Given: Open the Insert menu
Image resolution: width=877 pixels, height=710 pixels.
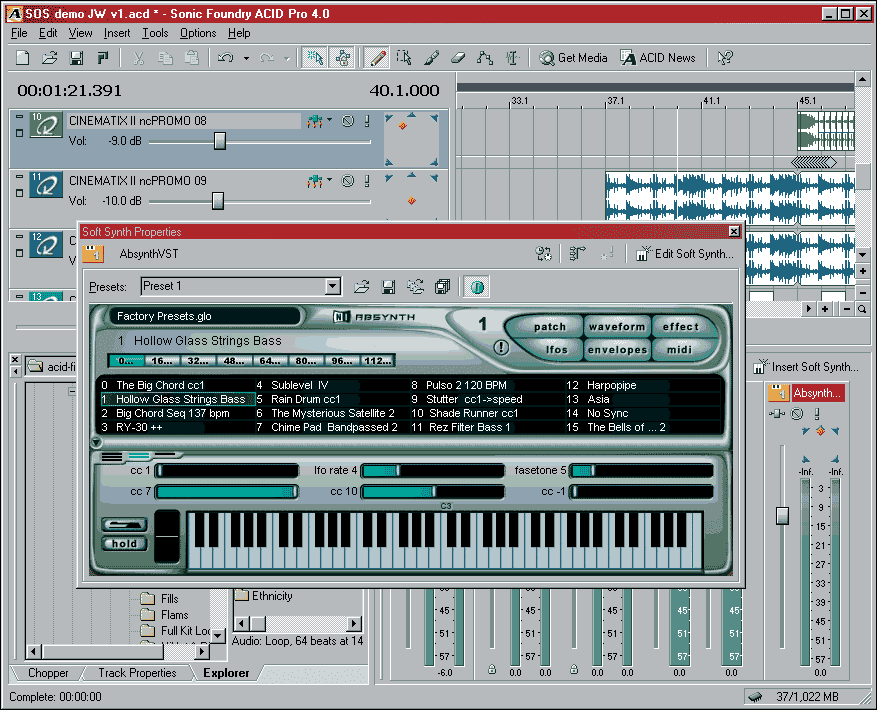Looking at the screenshot, I should 117,33.
